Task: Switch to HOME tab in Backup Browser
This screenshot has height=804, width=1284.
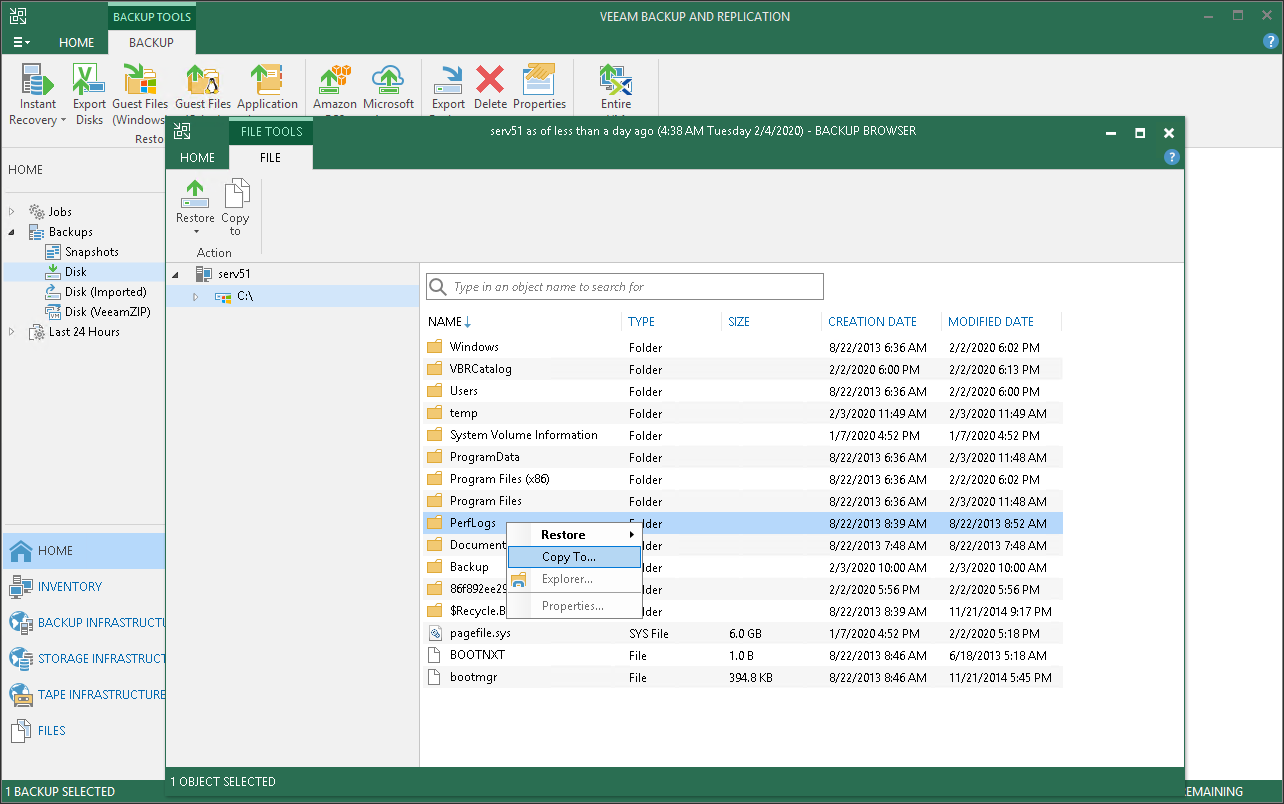Action: pyautogui.click(x=197, y=158)
